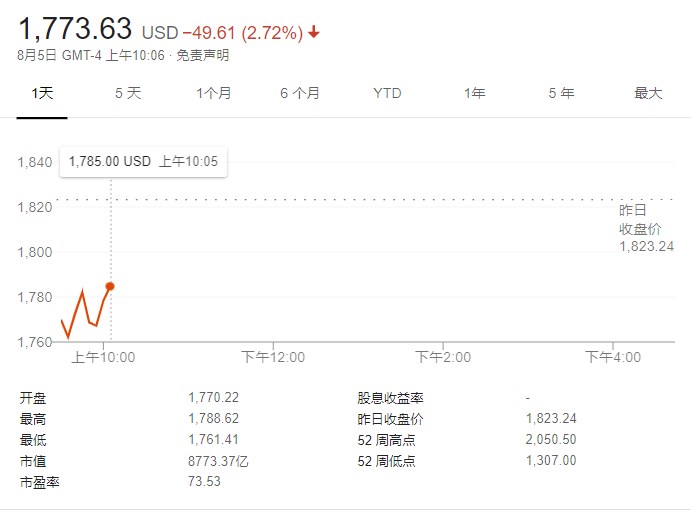Select the YTD tab
691x513 pixels.
click(x=387, y=93)
